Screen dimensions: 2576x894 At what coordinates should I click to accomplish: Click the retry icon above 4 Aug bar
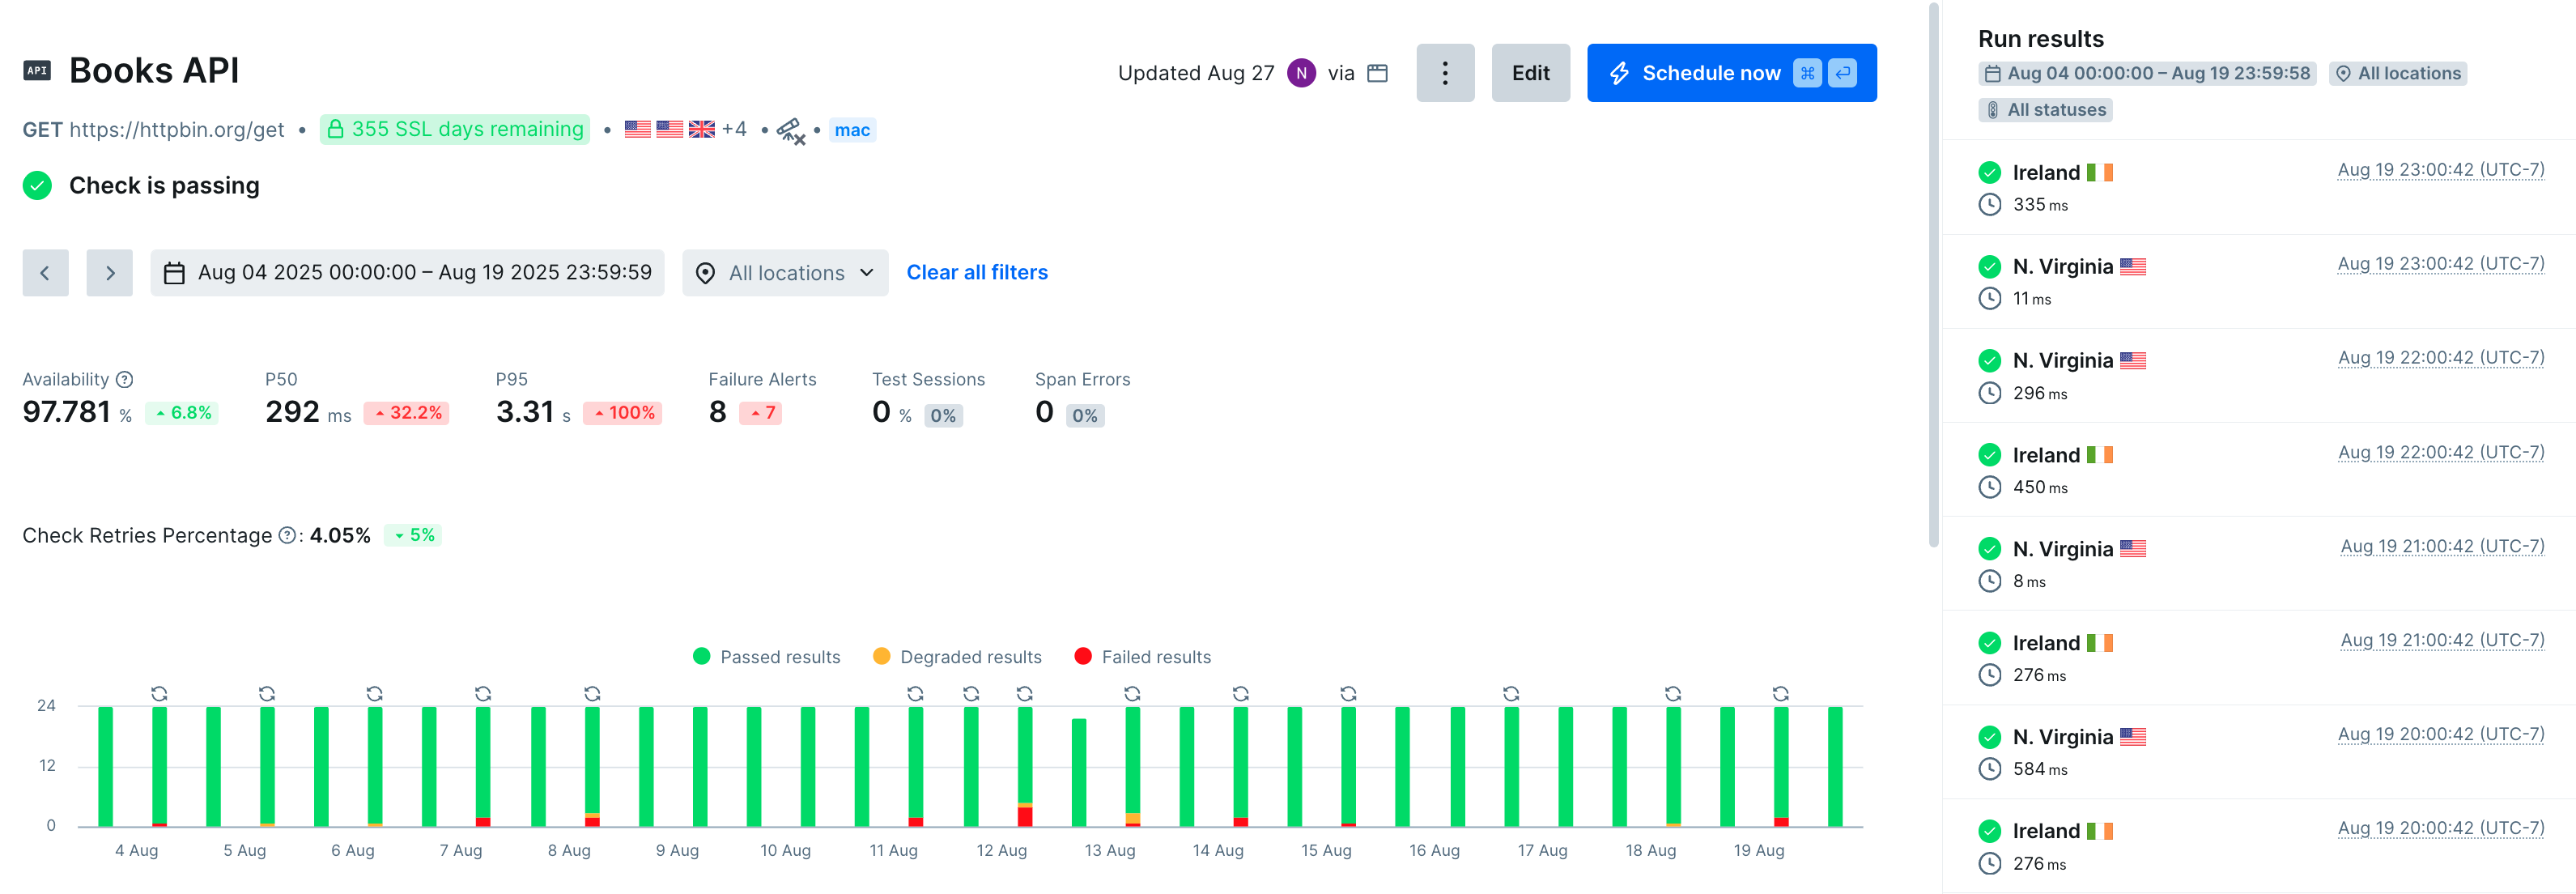[x=159, y=694]
